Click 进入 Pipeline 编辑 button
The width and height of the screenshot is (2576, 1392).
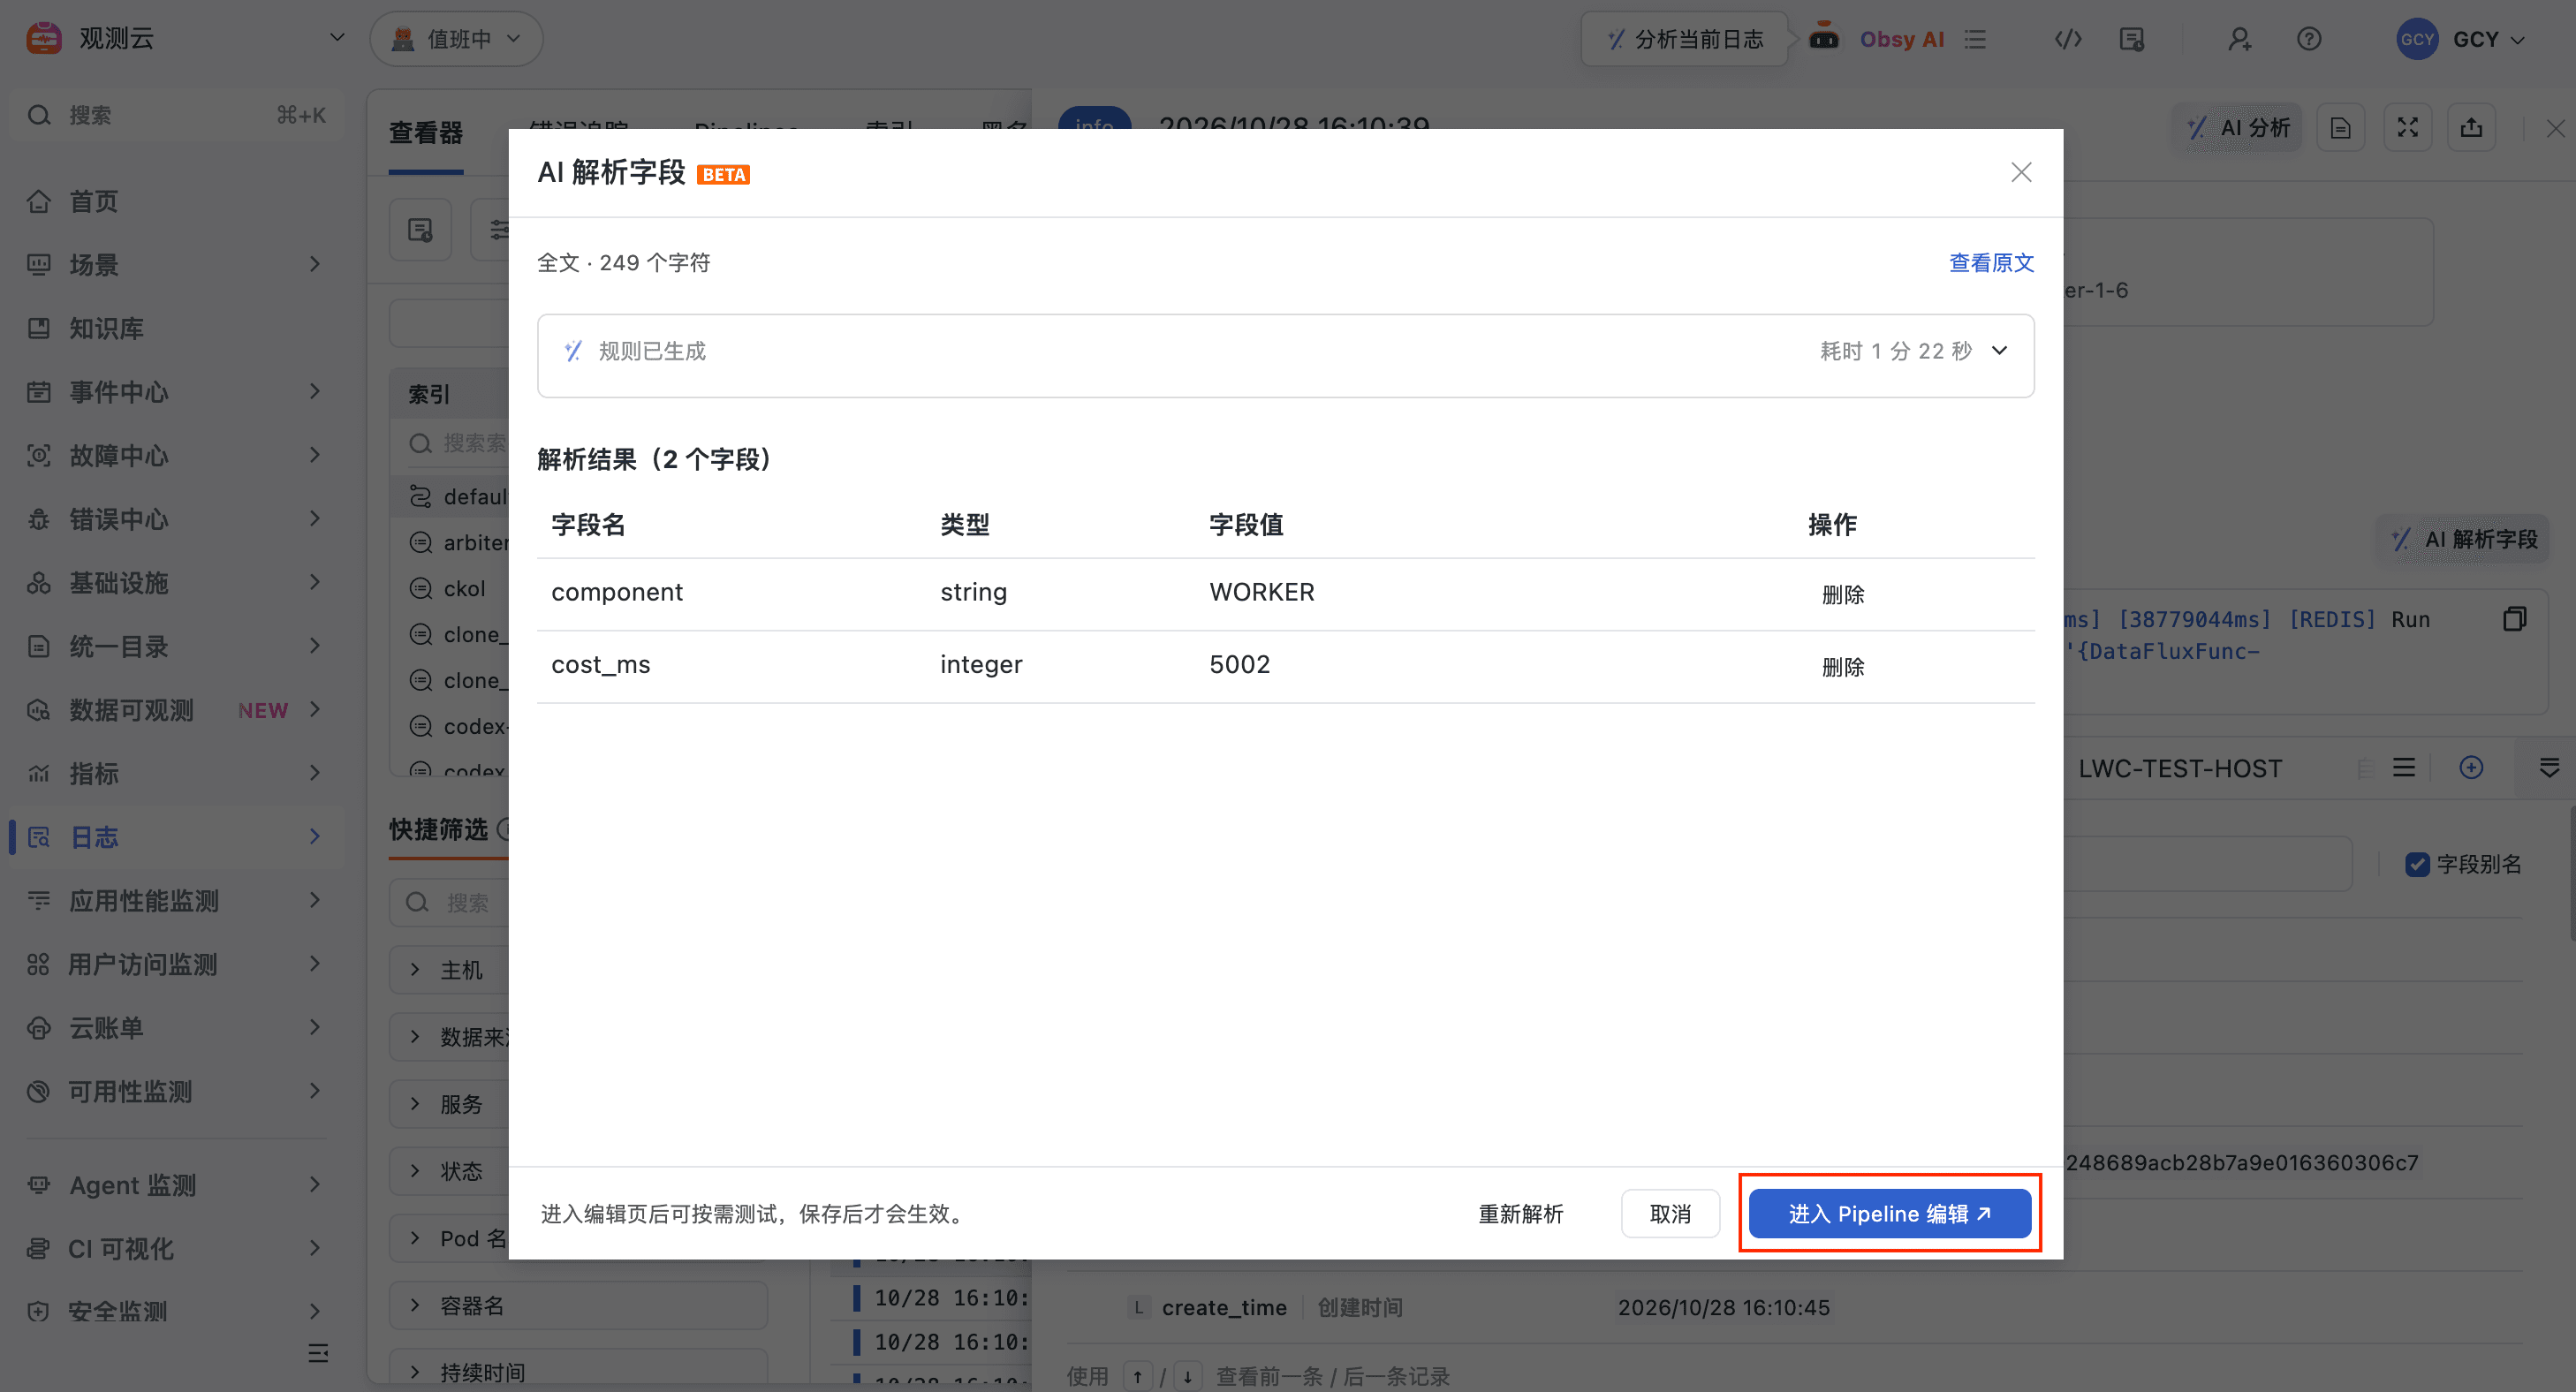click(1889, 1213)
